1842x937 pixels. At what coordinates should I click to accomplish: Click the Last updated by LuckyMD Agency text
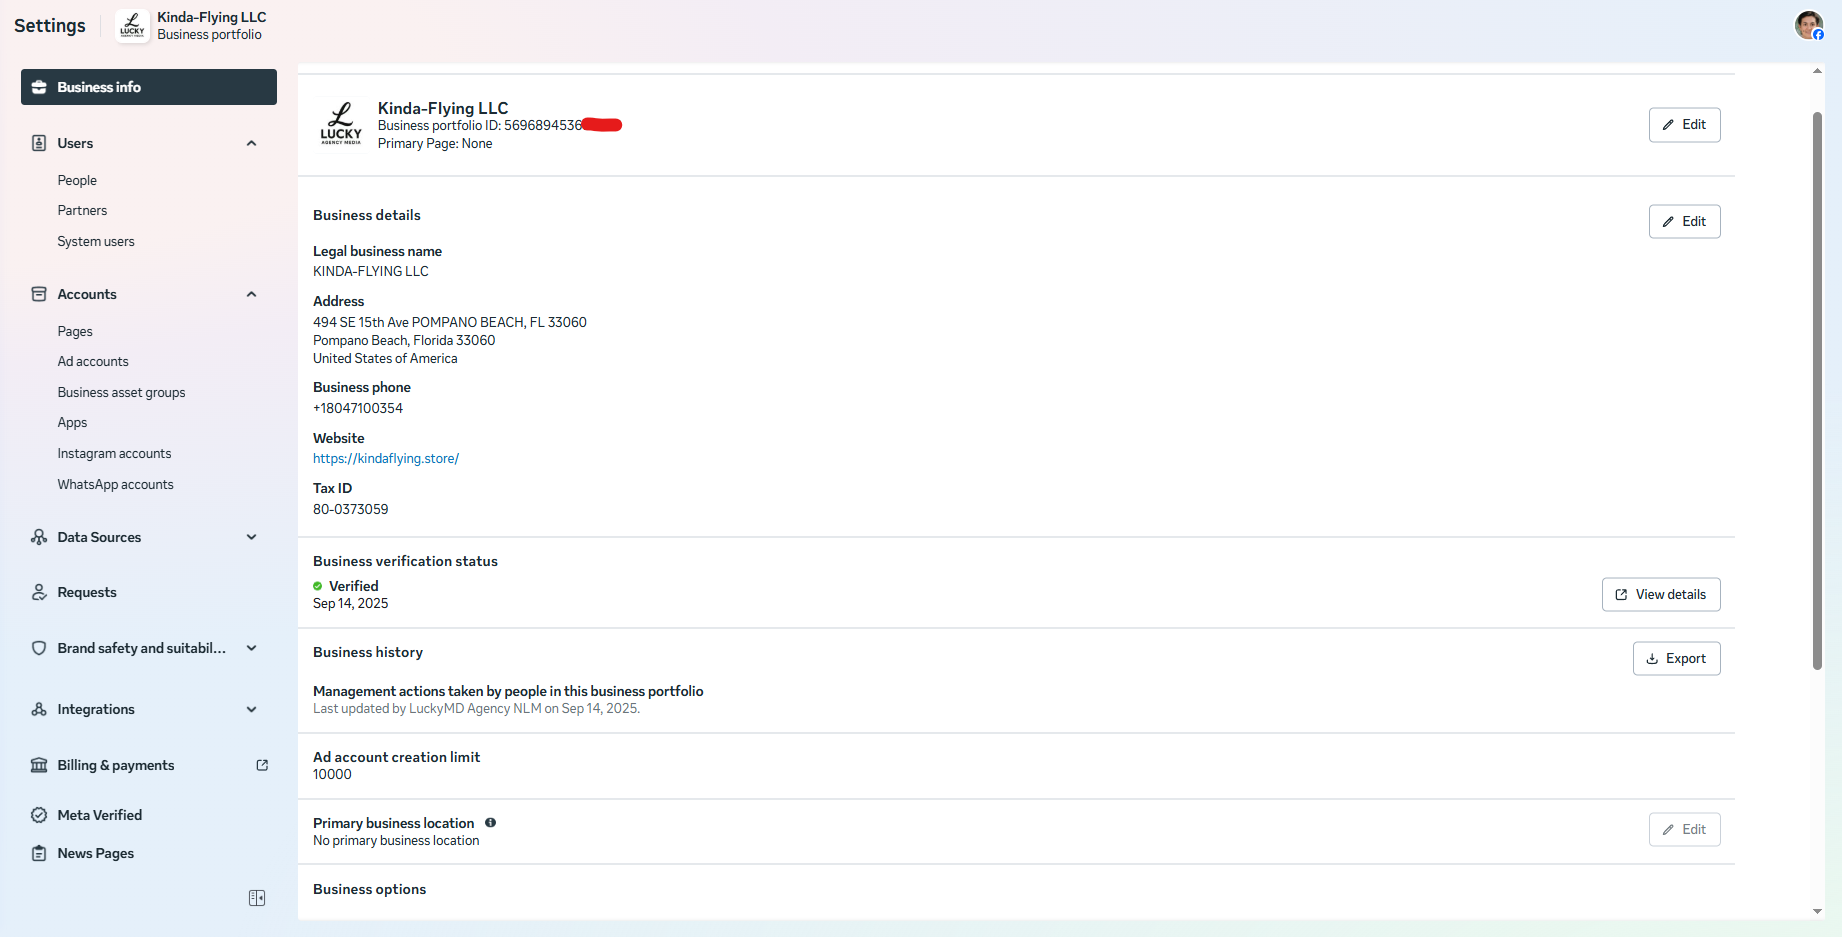[x=476, y=708]
